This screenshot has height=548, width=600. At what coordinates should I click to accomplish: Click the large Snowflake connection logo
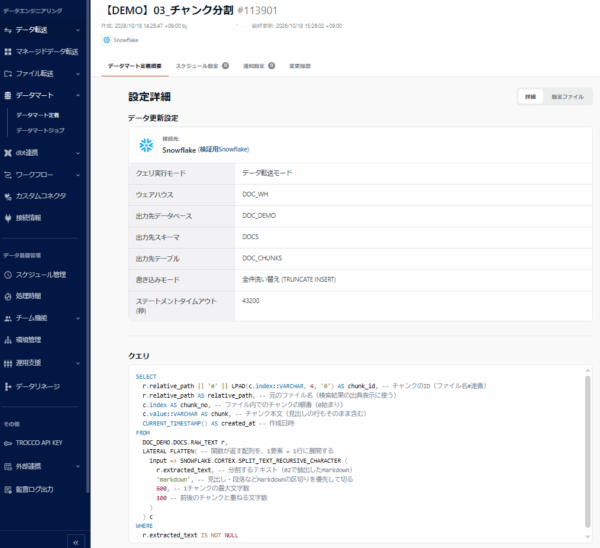pos(147,145)
